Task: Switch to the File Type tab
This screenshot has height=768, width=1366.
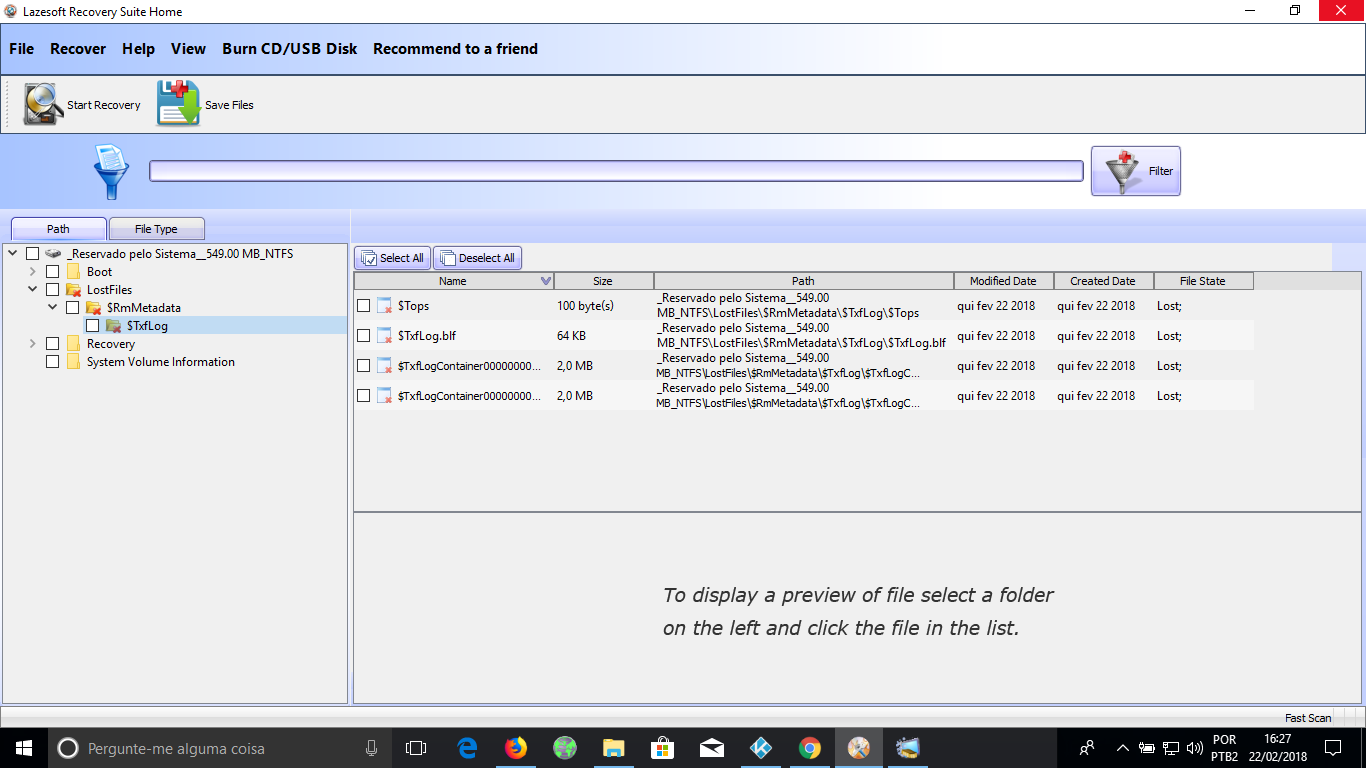Action: coord(156,229)
